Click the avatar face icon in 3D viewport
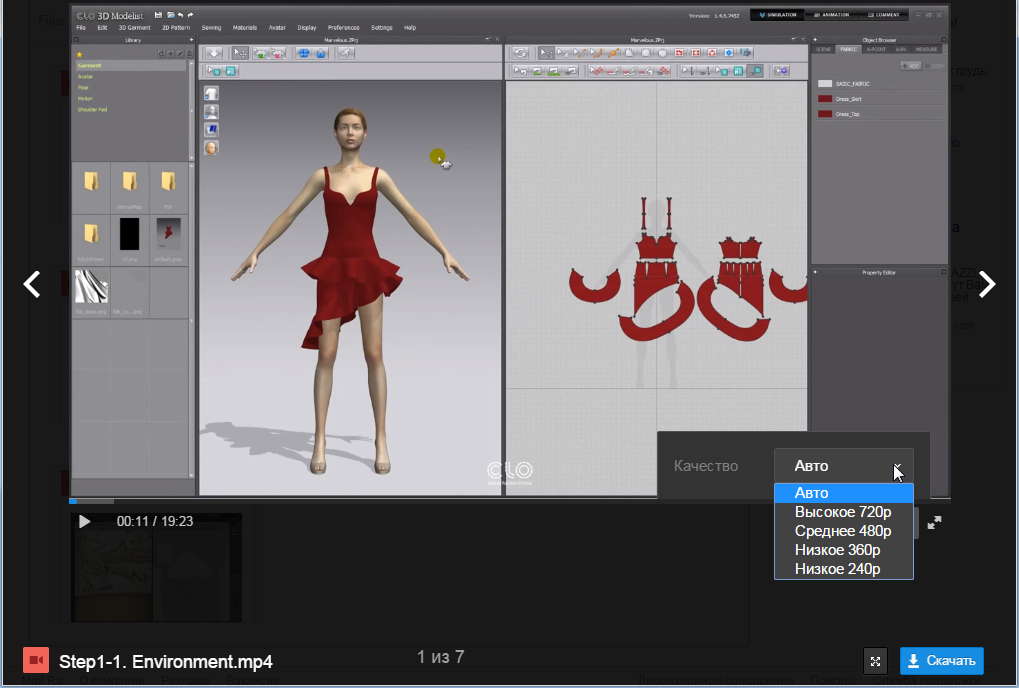This screenshot has width=1019, height=688. pyautogui.click(x=212, y=148)
